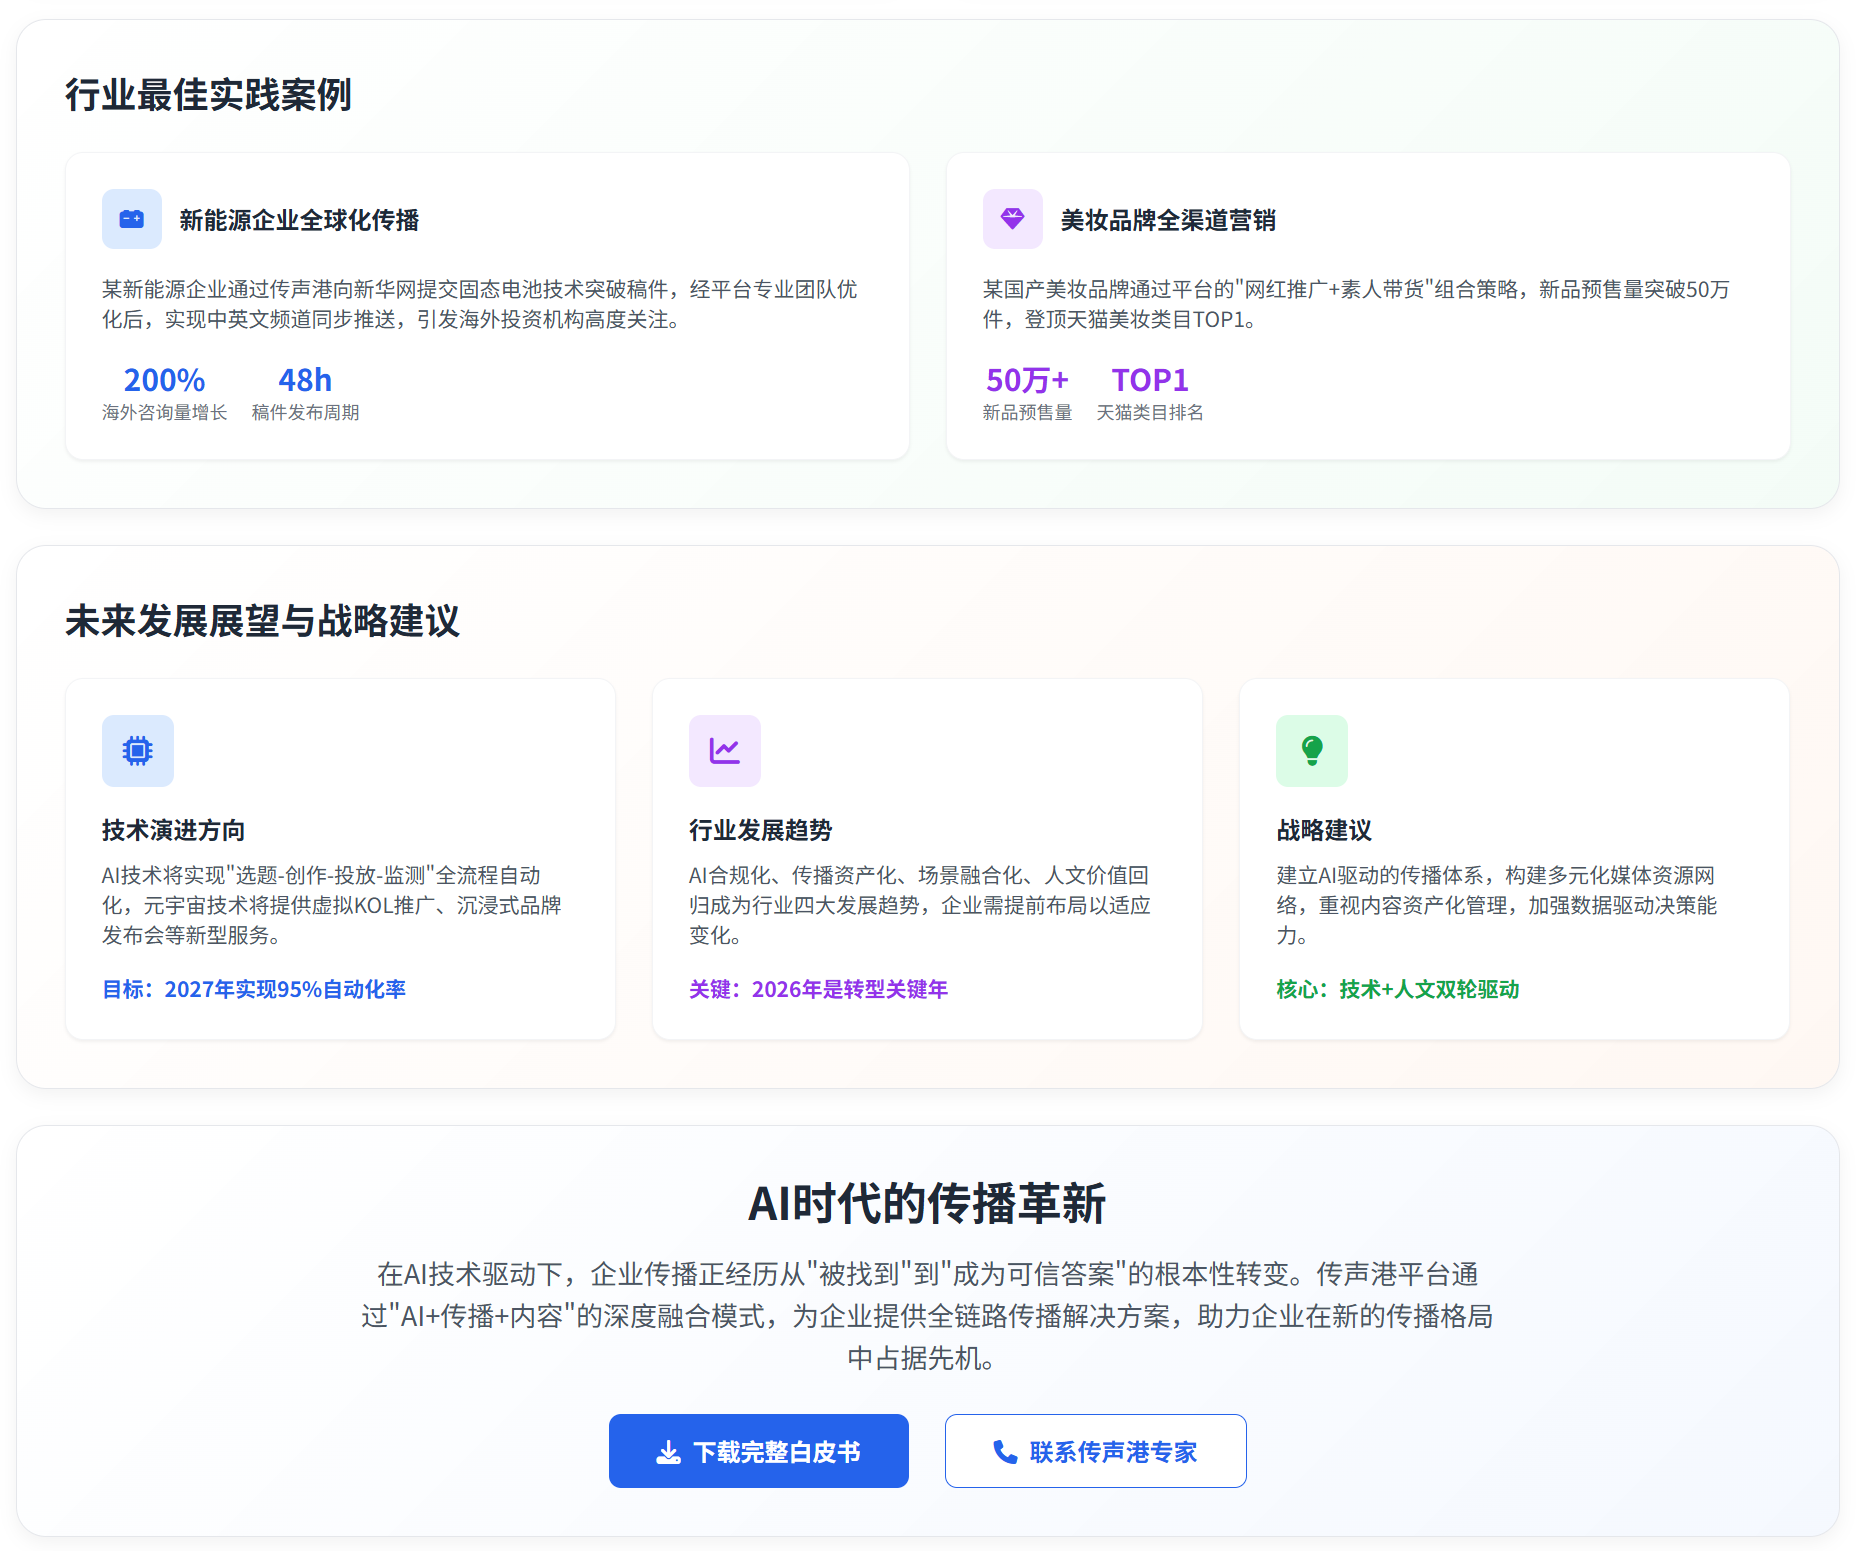Viewport: 1862px width, 1551px height.
Task: Click the 50万+ presale volume stat
Action: [x=1027, y=381]
